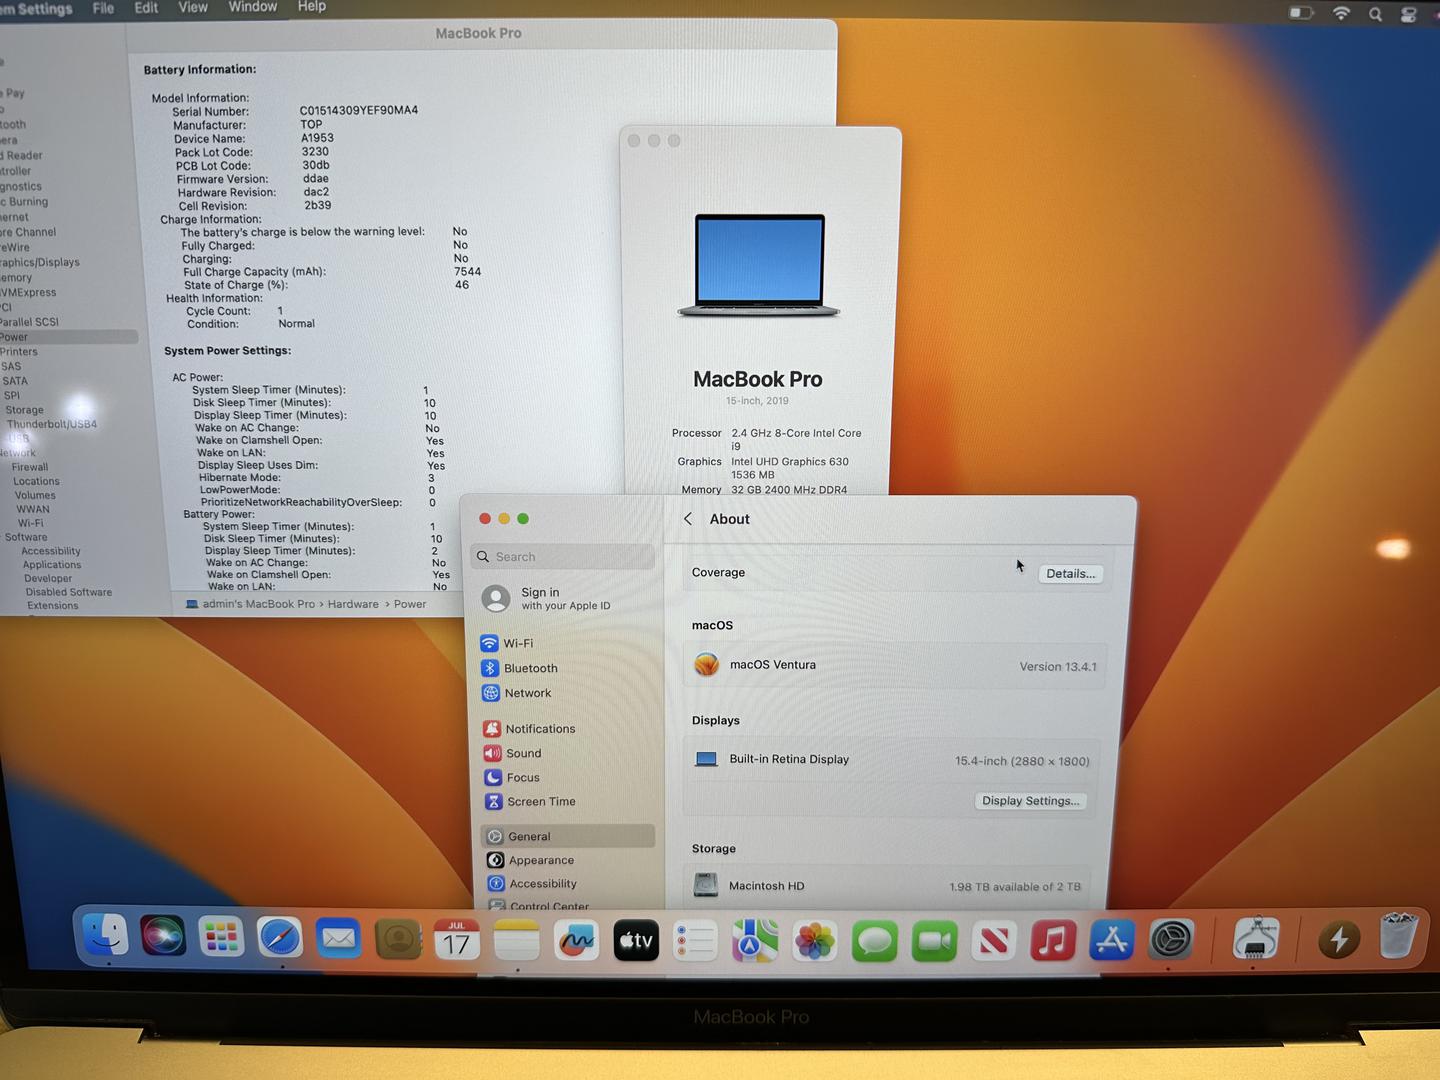Click the Display Settings button
This screenshot has width=1440, height=1080.
[x=1031, y=801]
